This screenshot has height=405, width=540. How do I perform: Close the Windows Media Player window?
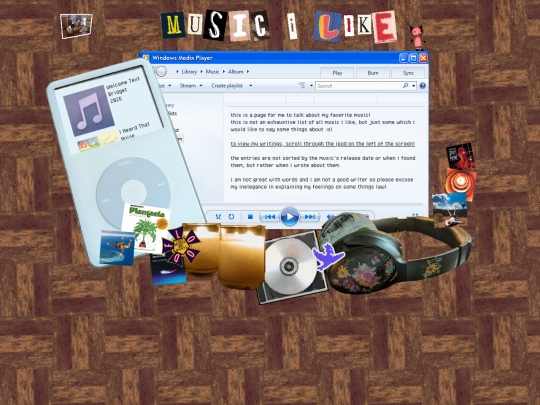click(424, 58)
